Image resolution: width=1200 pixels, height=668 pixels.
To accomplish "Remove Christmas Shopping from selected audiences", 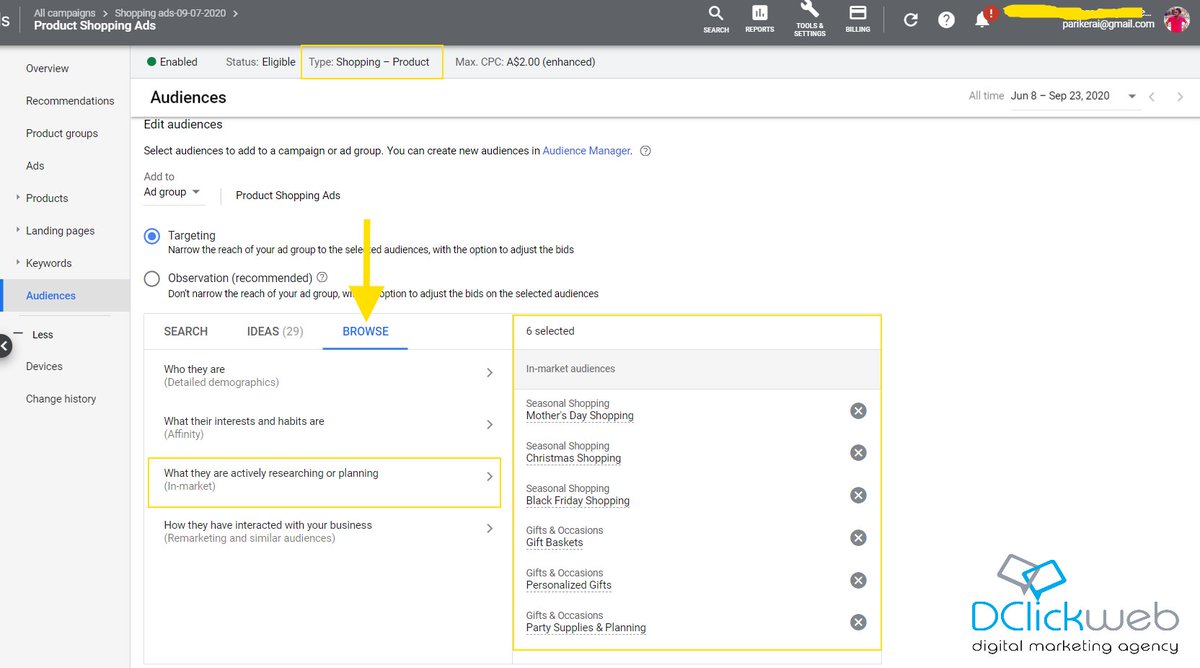I will click(857, 452).
